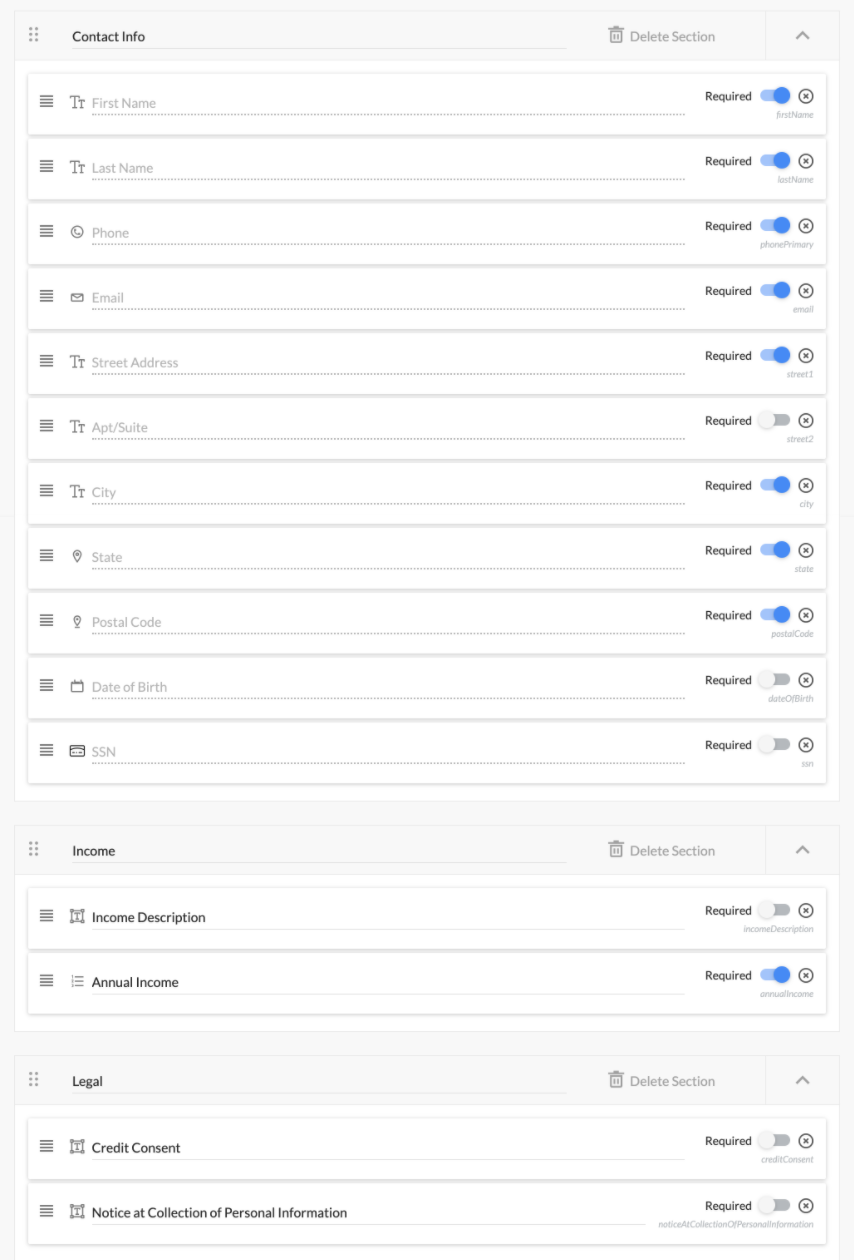Click the Credit Consent text-block icon

pos(77,1147)
